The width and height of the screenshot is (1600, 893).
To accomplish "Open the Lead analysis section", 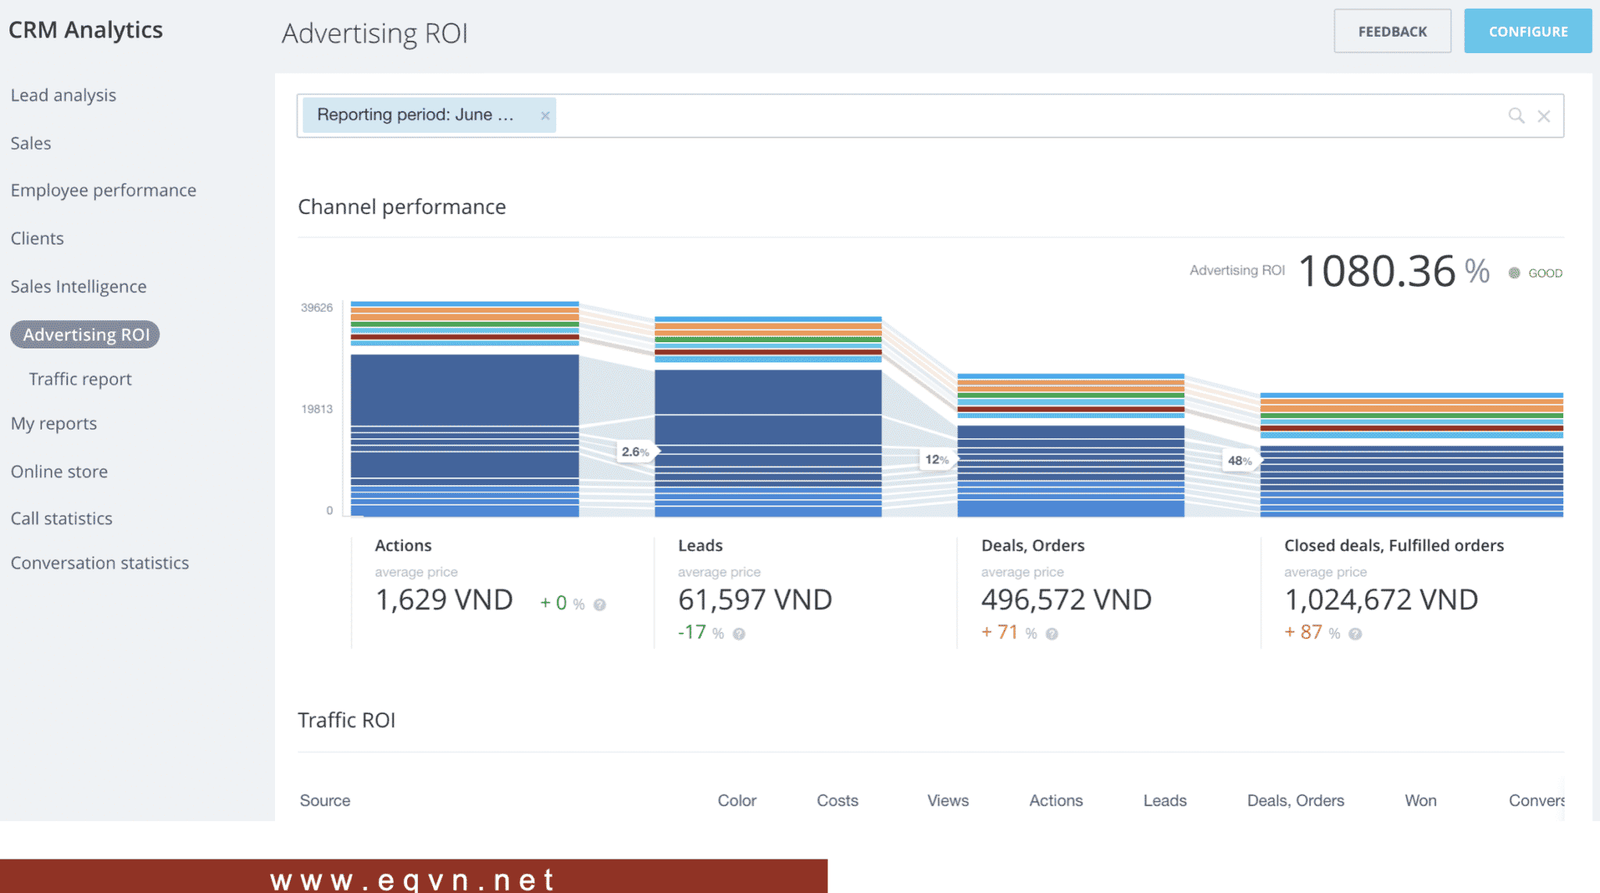I will coord(63,95).
